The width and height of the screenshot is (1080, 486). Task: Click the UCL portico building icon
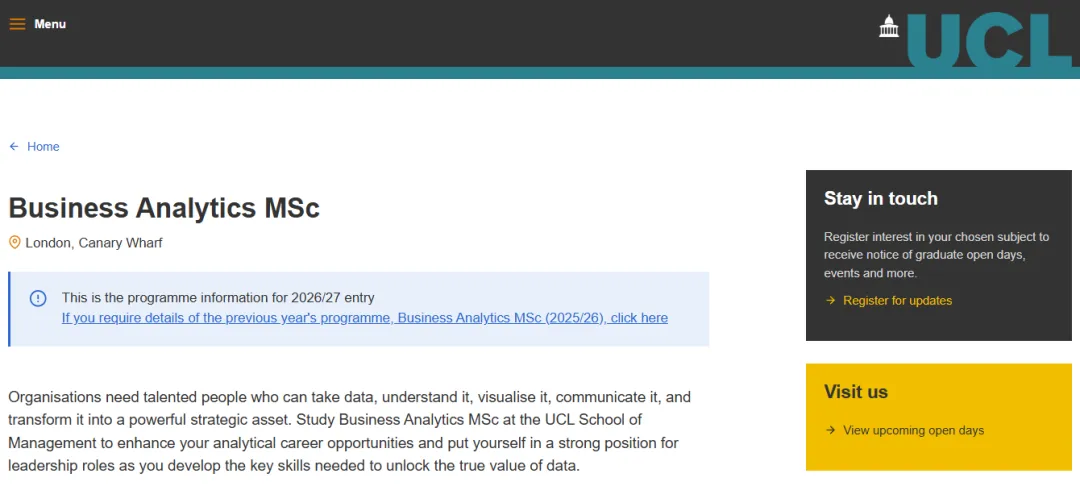pyautogui.click(x=888, y=27)
